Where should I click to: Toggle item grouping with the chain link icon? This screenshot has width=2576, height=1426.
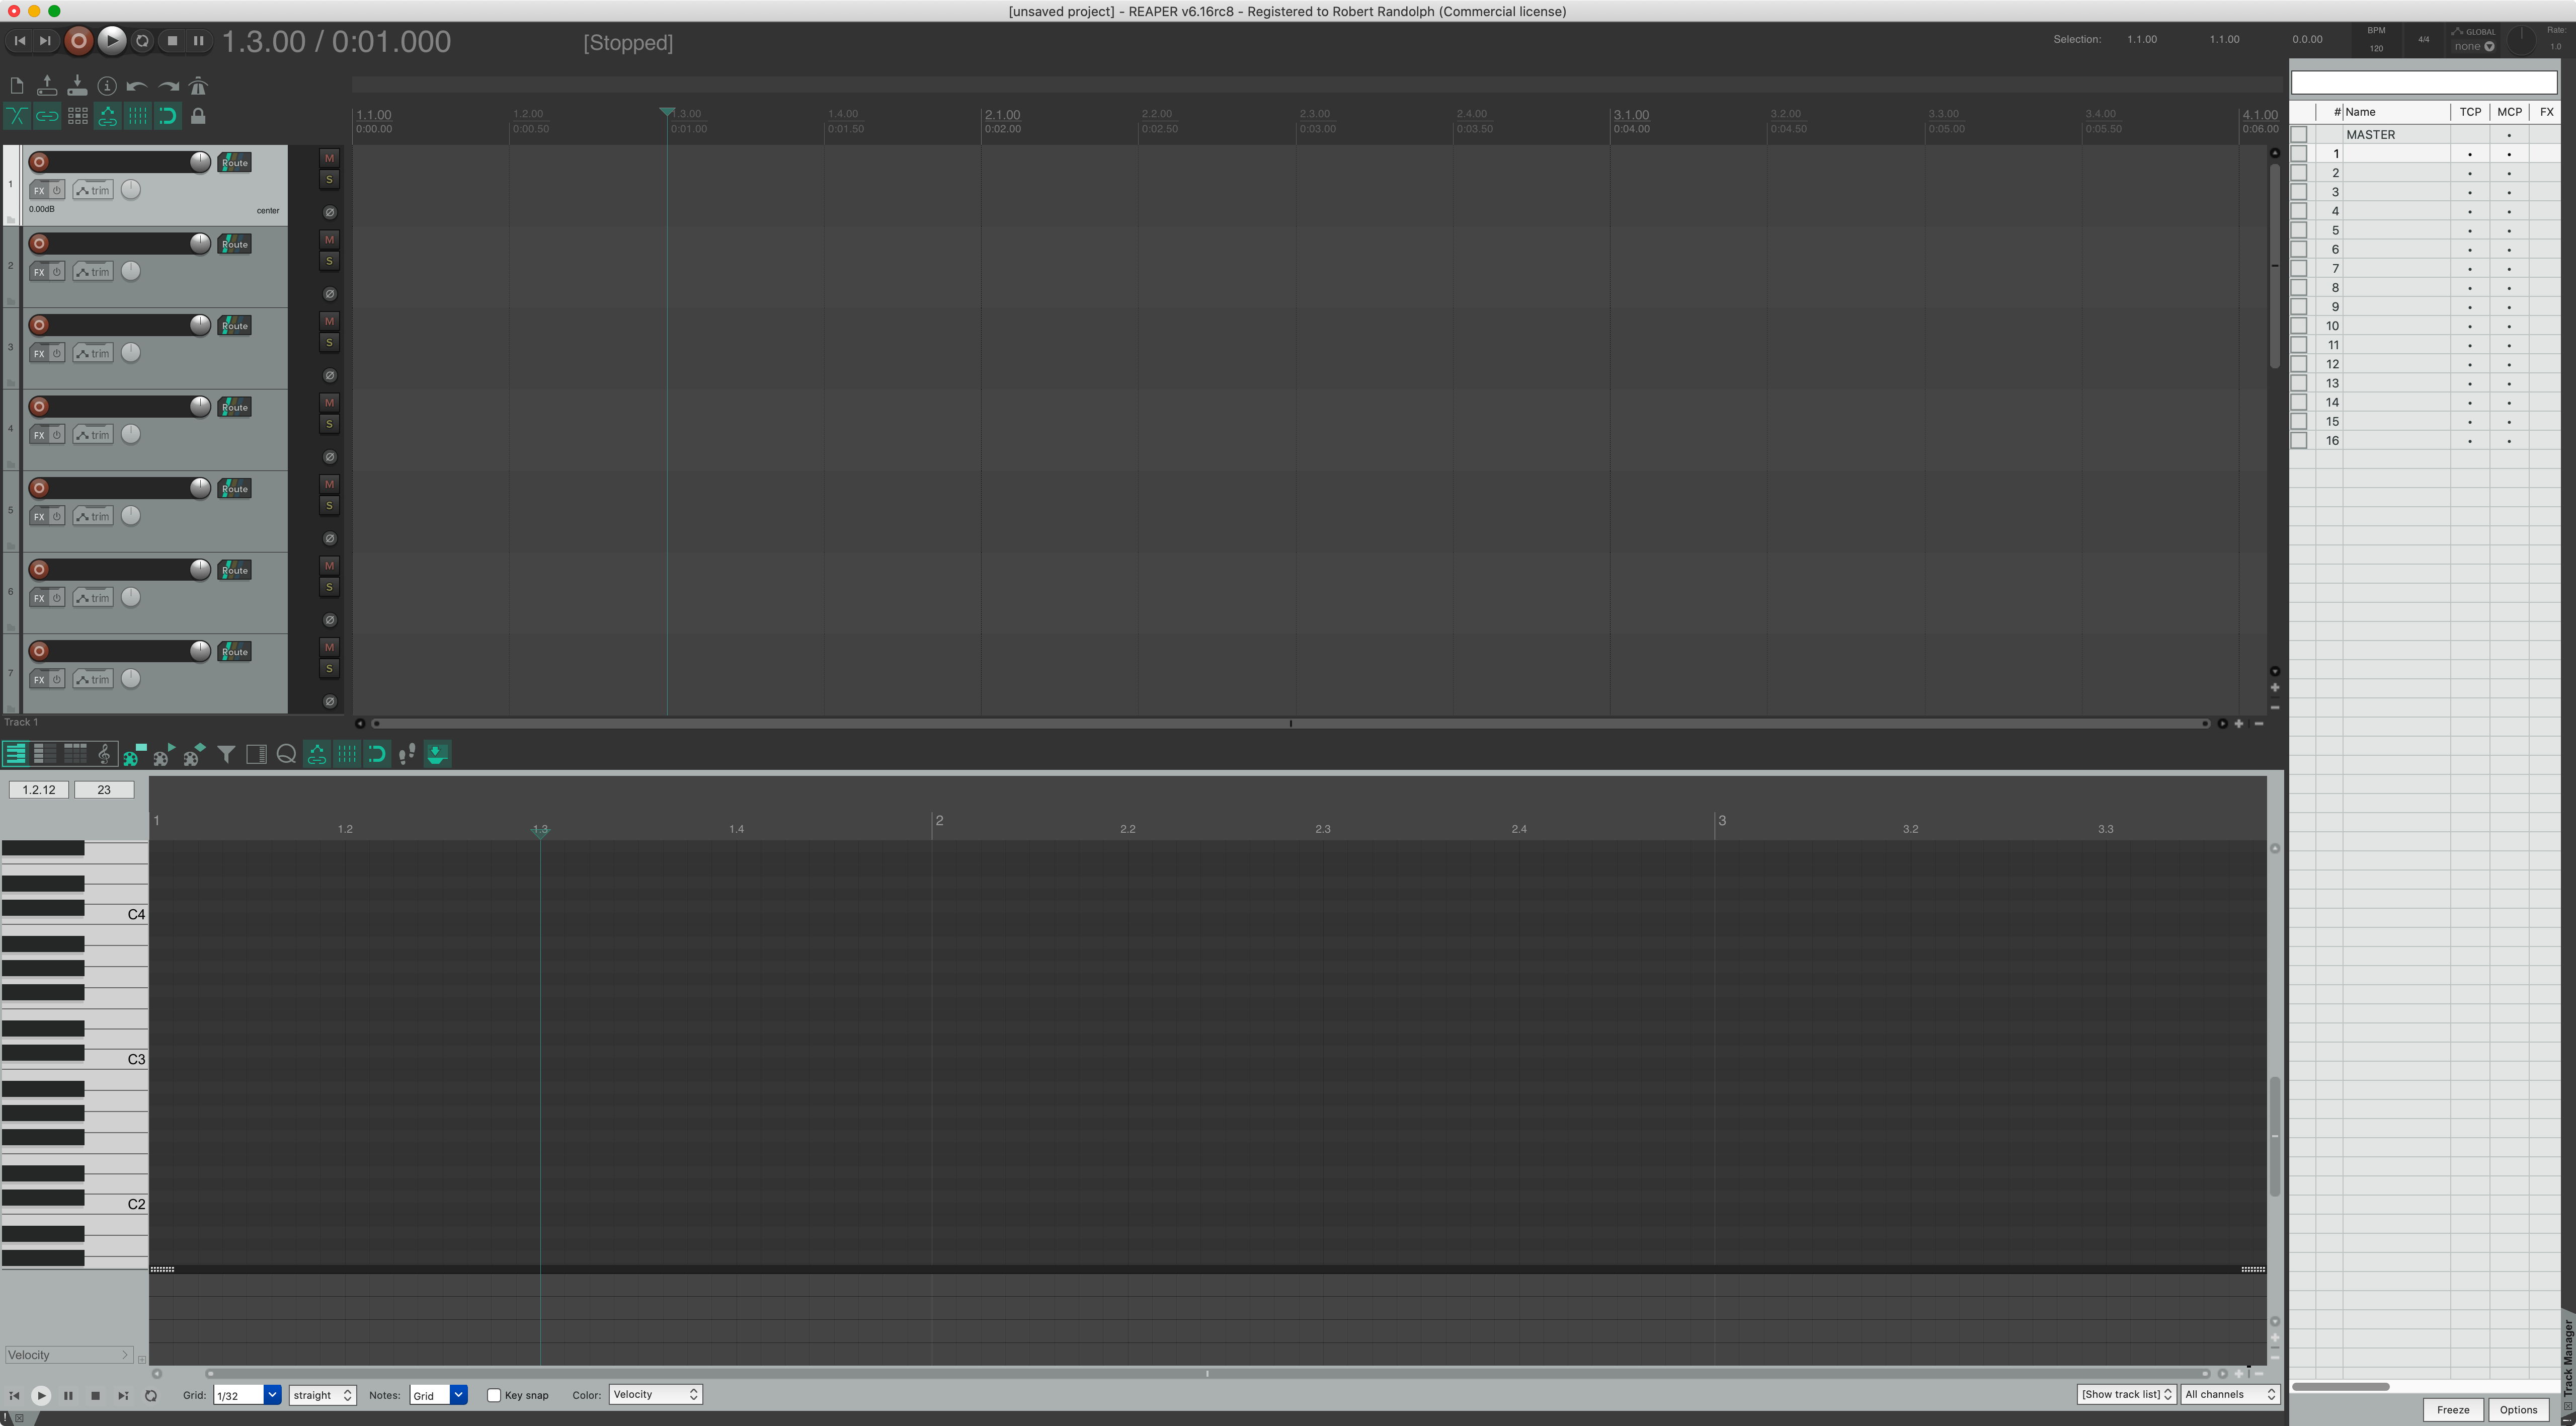(47, 116)
